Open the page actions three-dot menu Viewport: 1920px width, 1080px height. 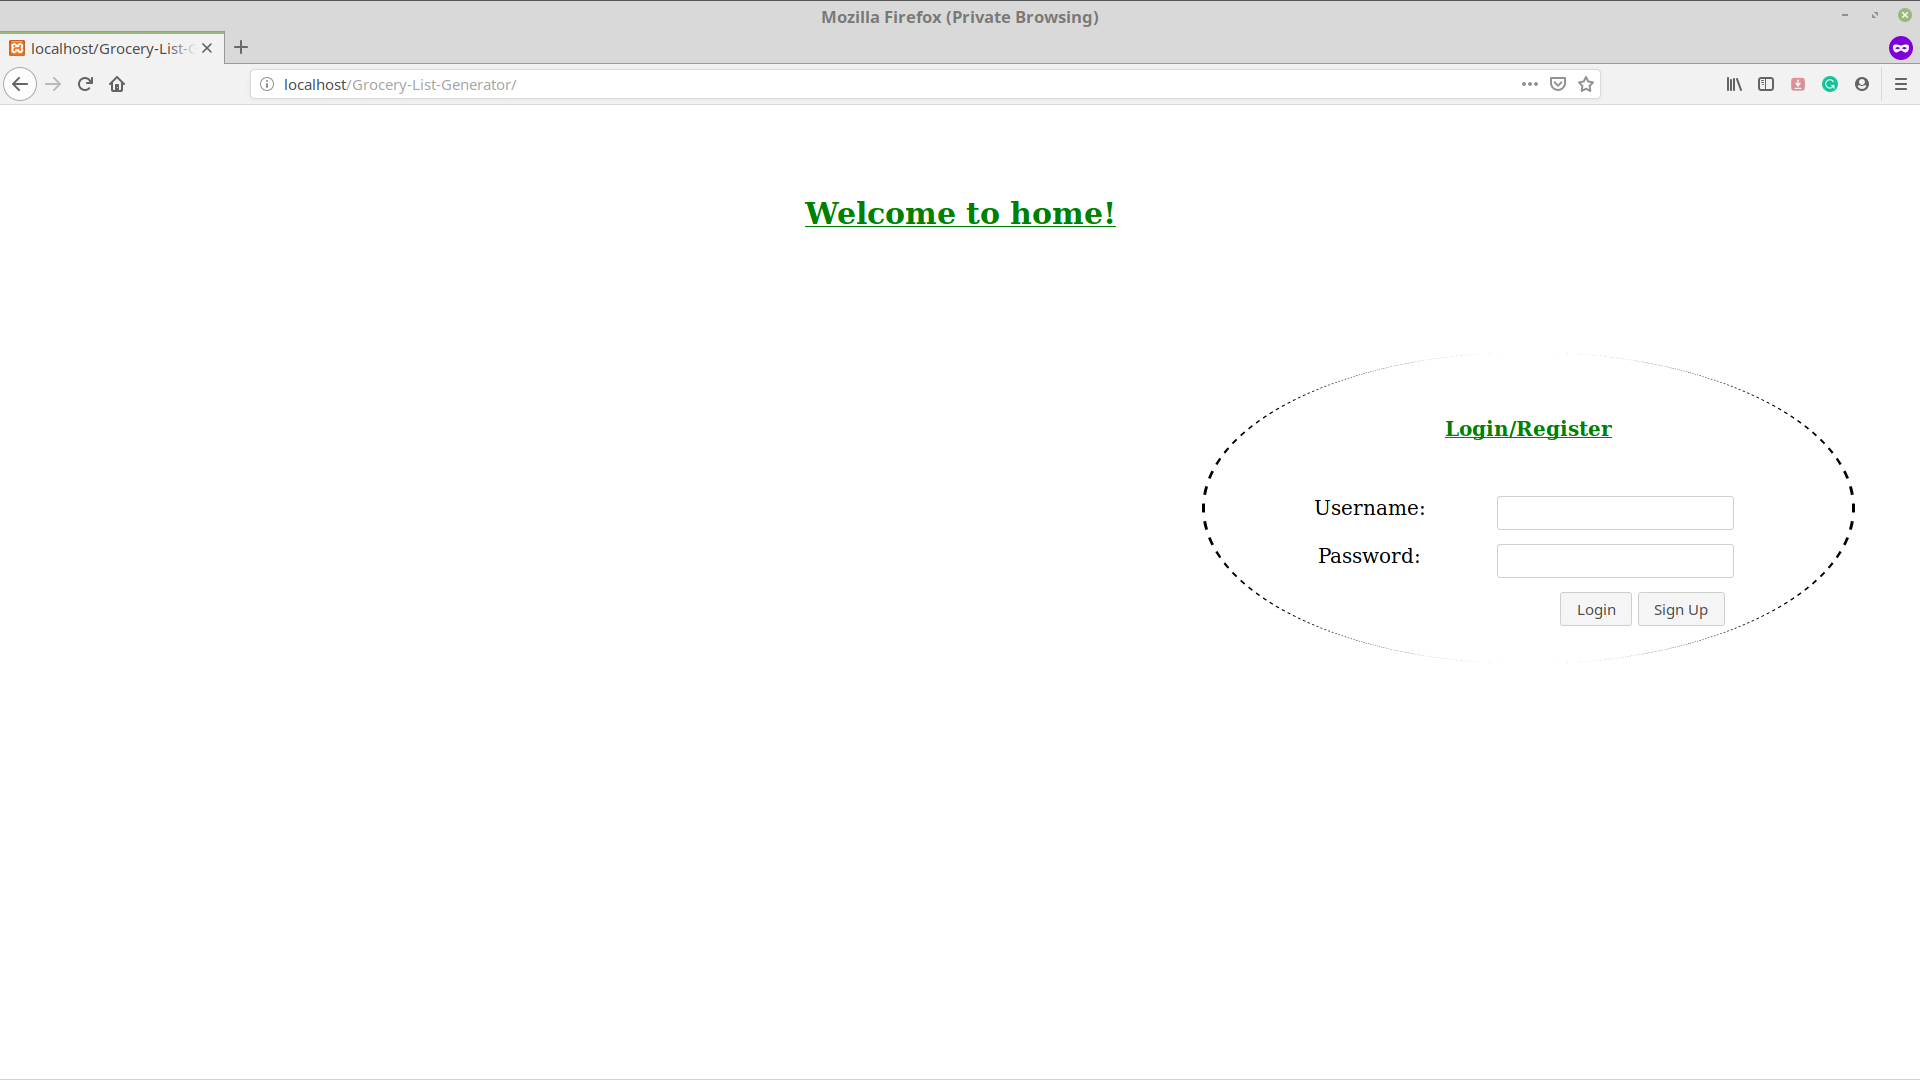(1529, 84)
